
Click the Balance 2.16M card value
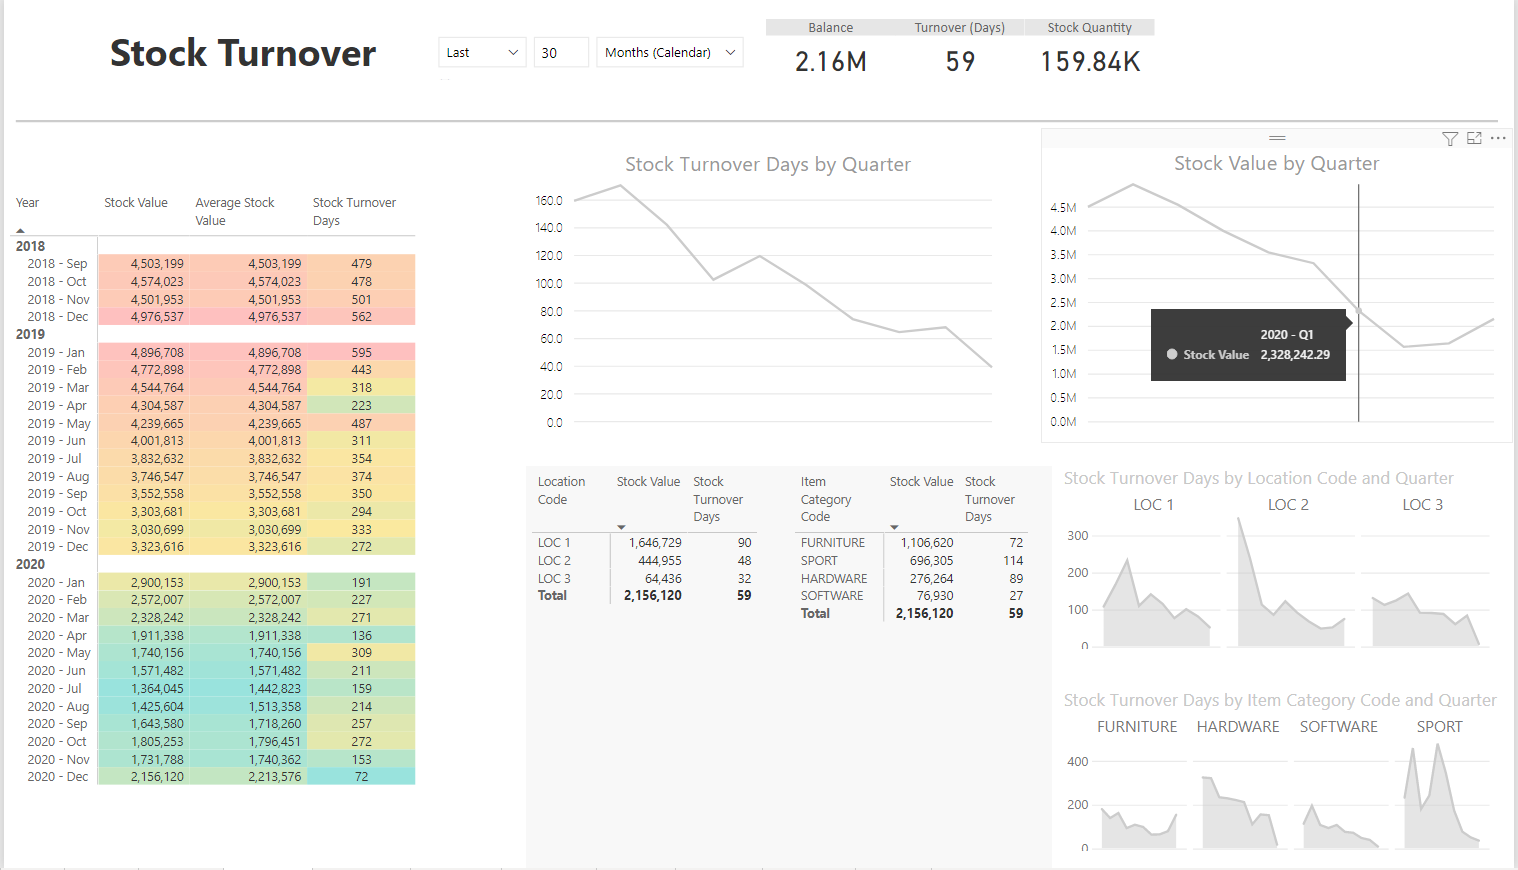(x=831, y=62)
